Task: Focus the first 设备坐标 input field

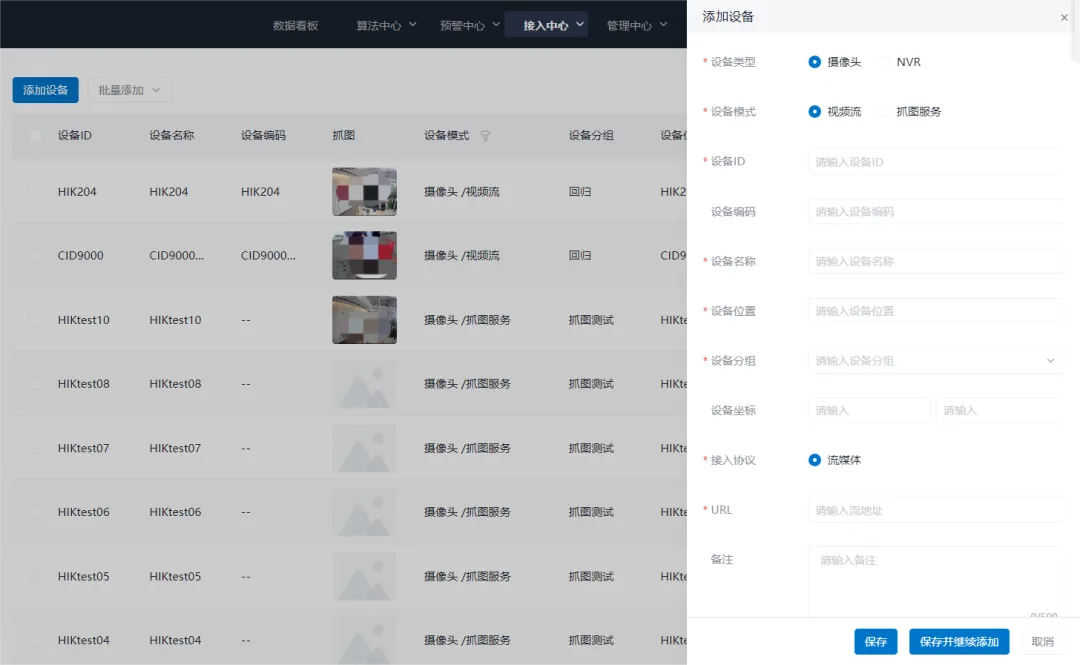Action: point(869,410)
